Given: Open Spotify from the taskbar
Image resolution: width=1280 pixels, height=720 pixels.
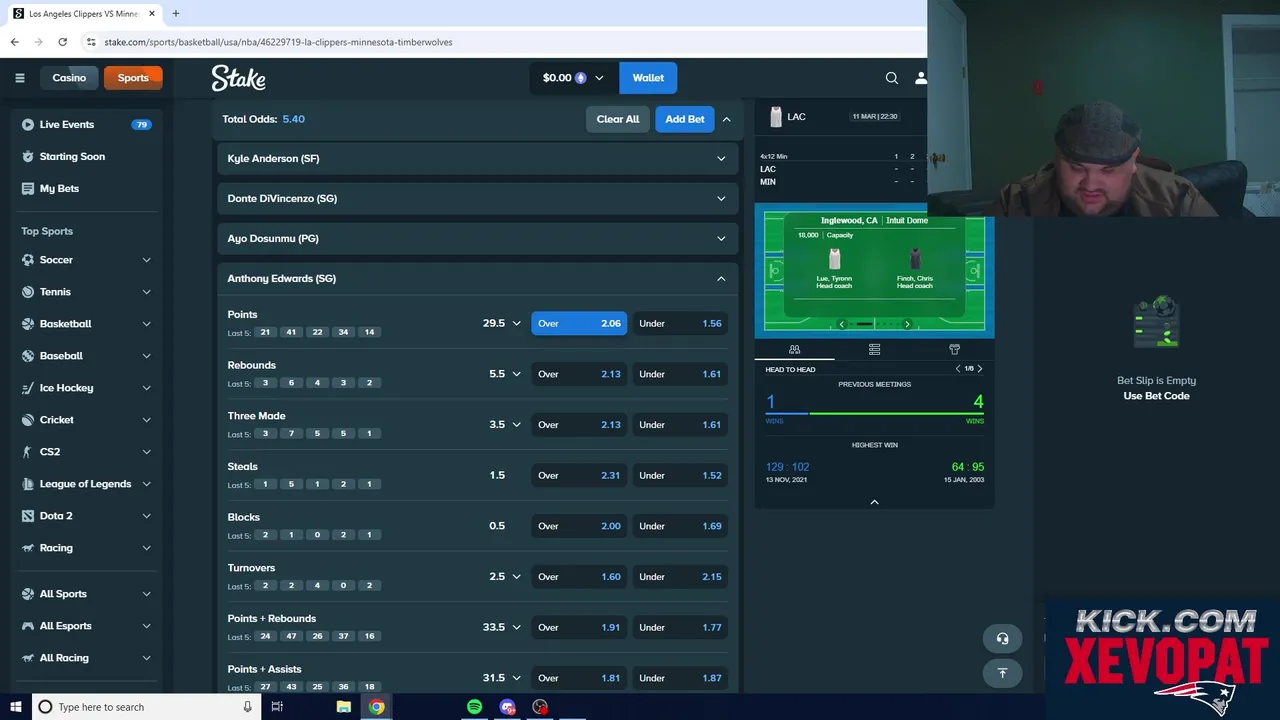Looking at the screenshot, I should 474,707.
